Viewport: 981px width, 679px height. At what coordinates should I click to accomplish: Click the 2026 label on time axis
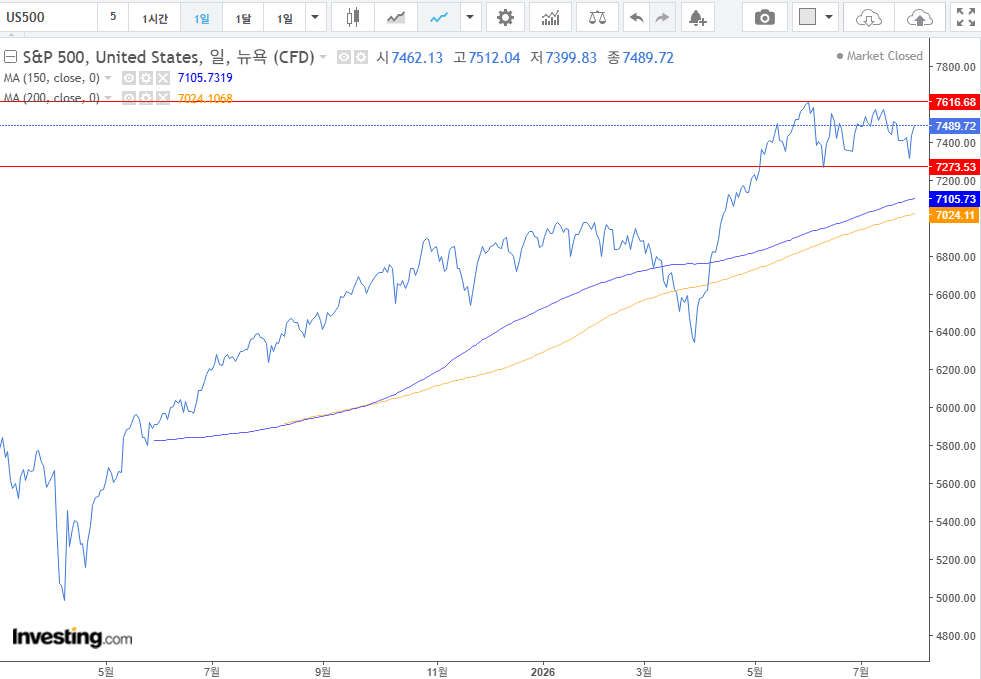coord(542,672)
